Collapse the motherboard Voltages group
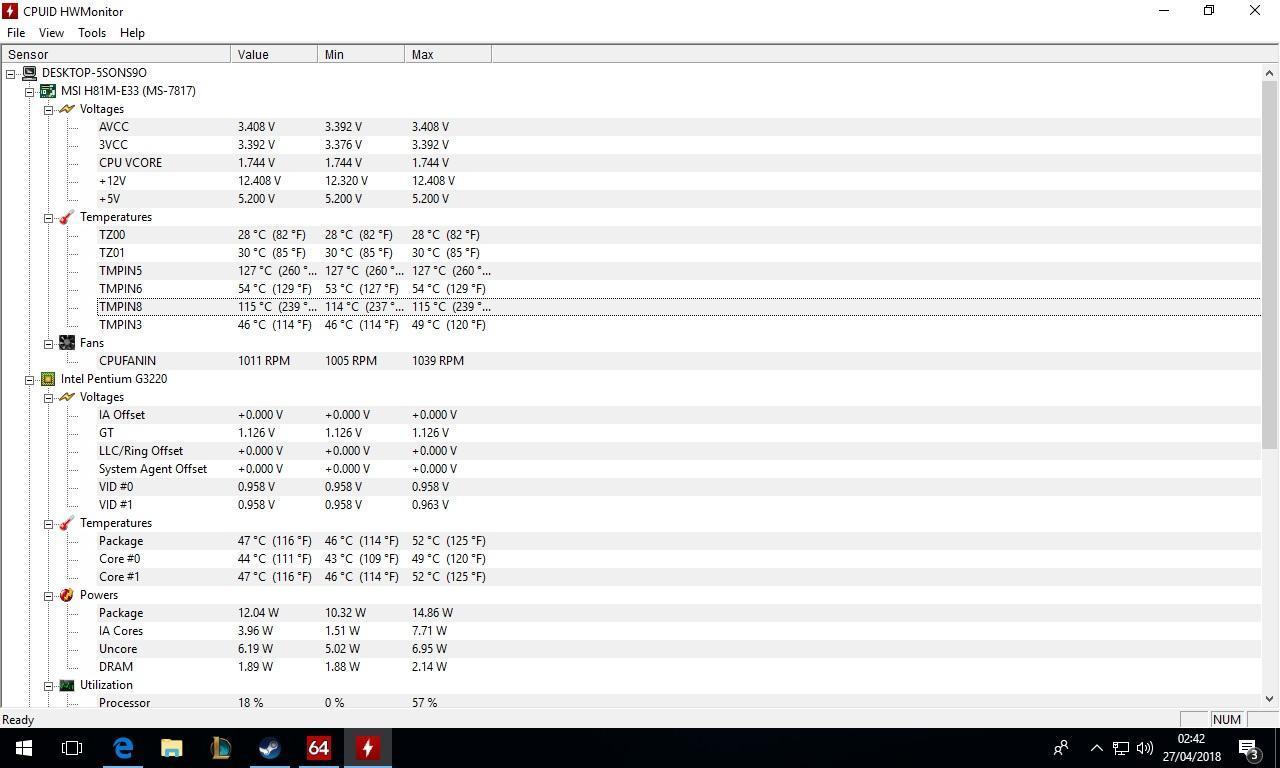1280x768 pixels. point(48,109)
